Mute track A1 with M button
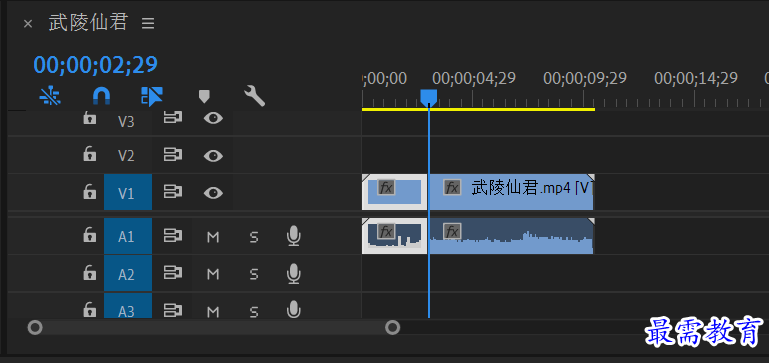769x363 pixels. point(213,237)
